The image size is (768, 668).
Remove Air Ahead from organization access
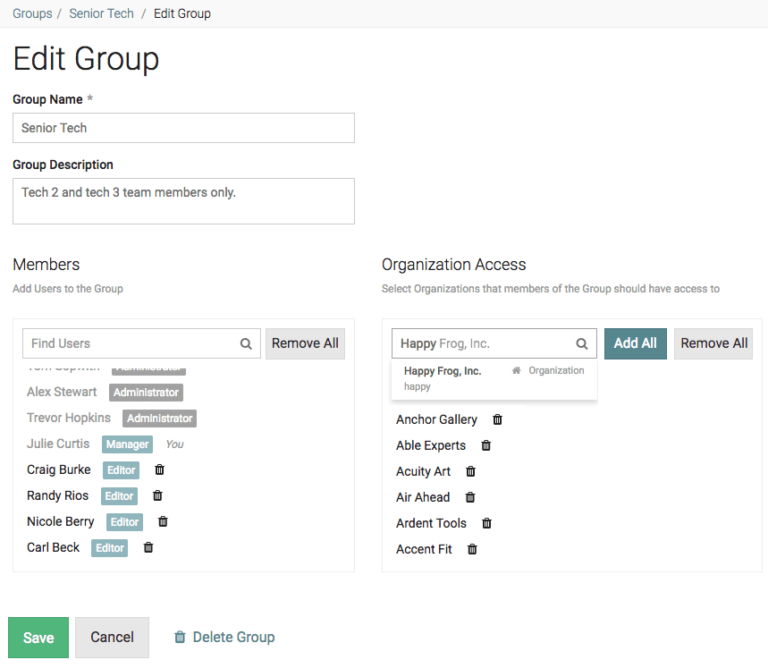click(x=470, y=498)
